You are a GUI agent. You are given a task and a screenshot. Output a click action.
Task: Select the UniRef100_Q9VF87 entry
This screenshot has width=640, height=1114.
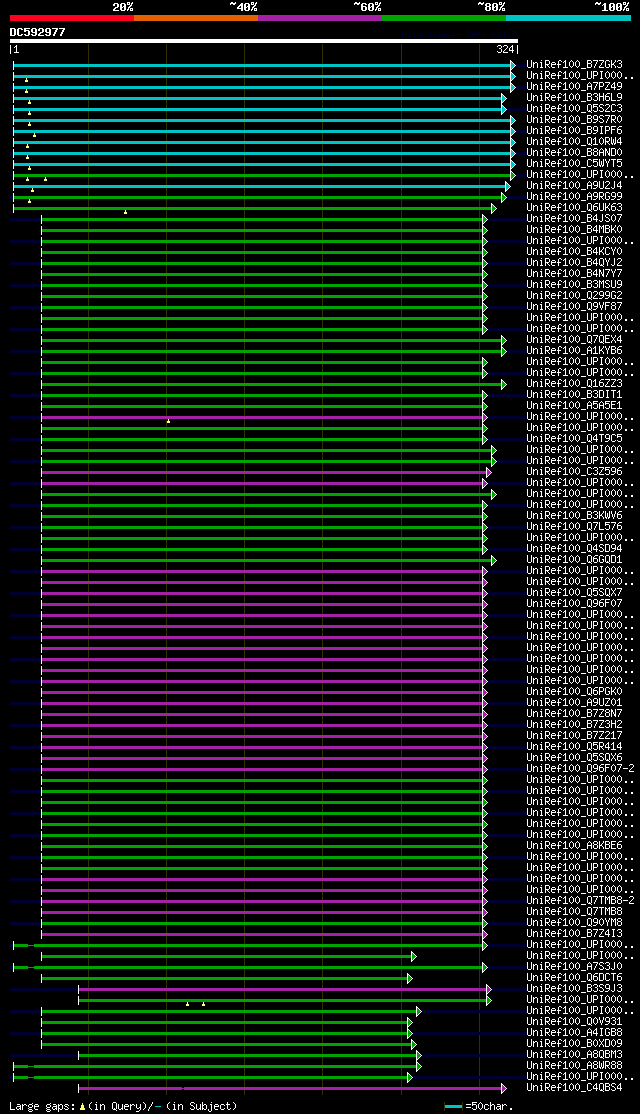pyautogui.click(x=575, y=307)
